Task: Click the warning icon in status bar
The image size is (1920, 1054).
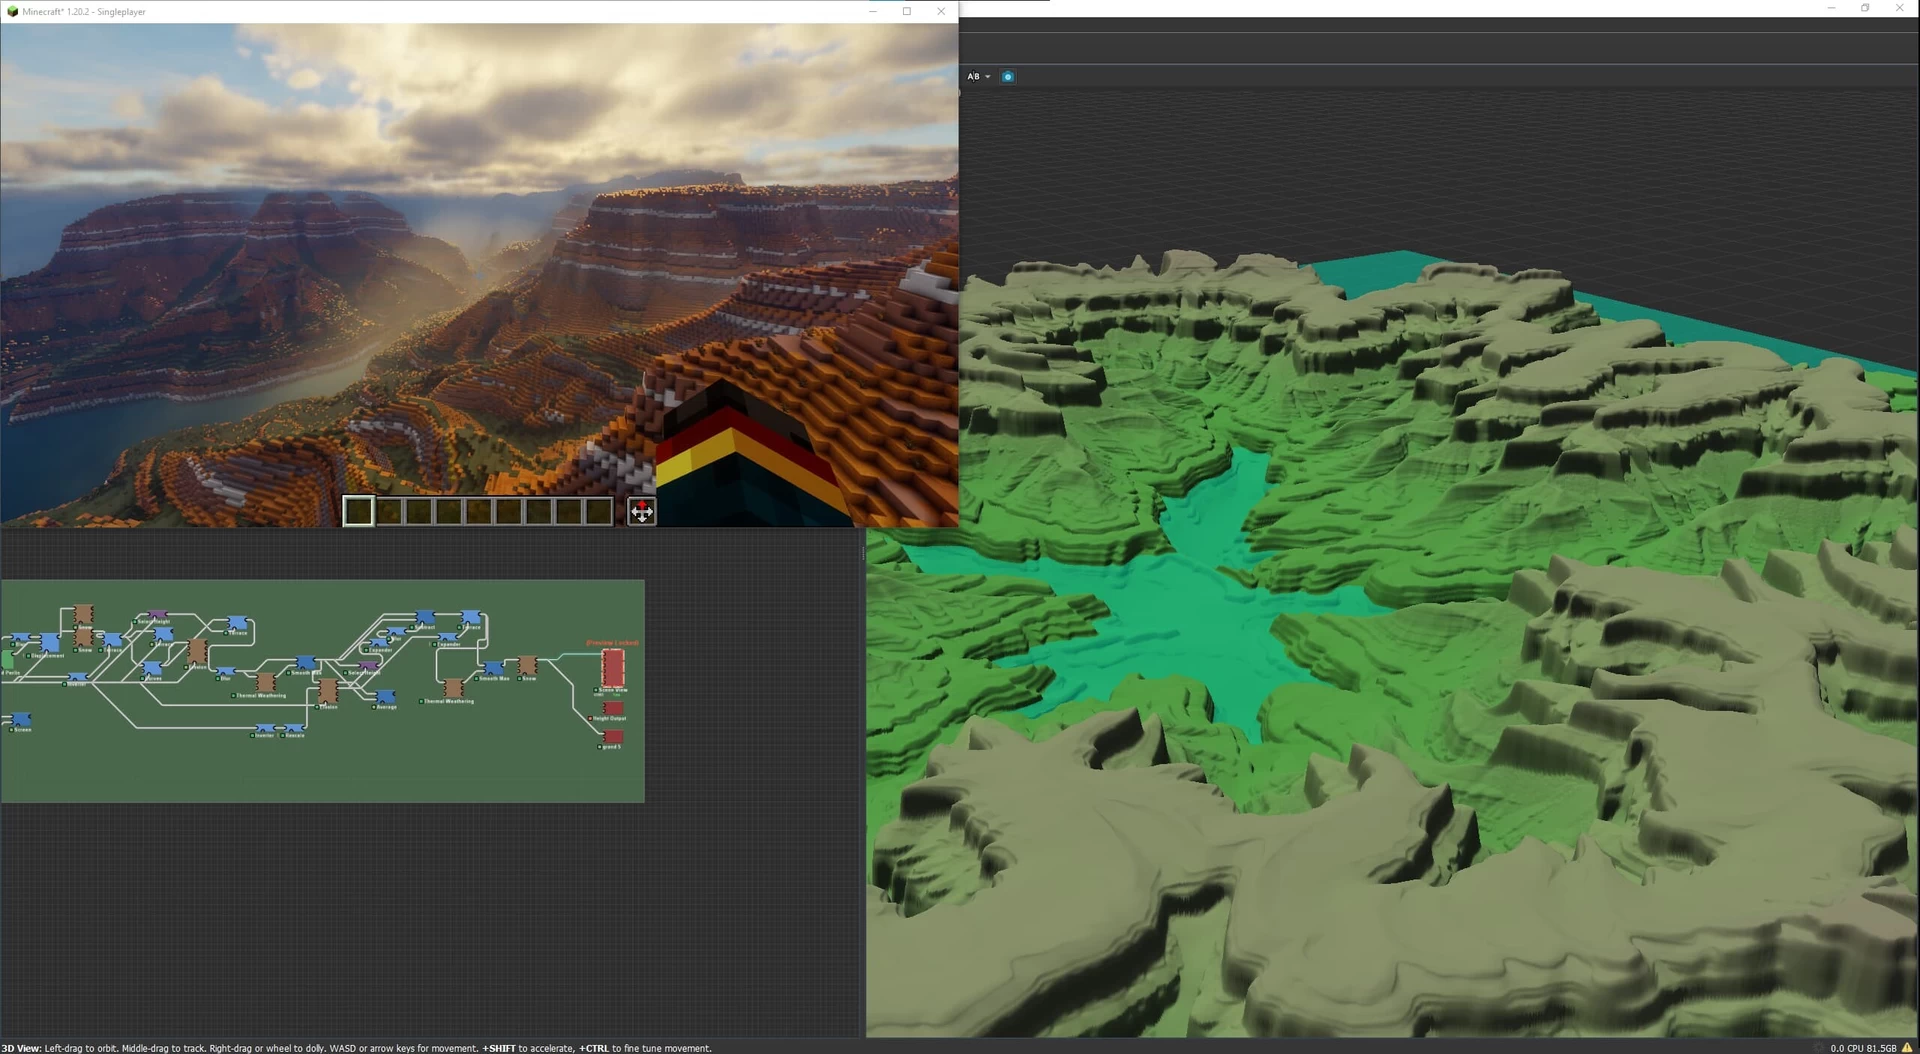Action: [1907, 1048]
